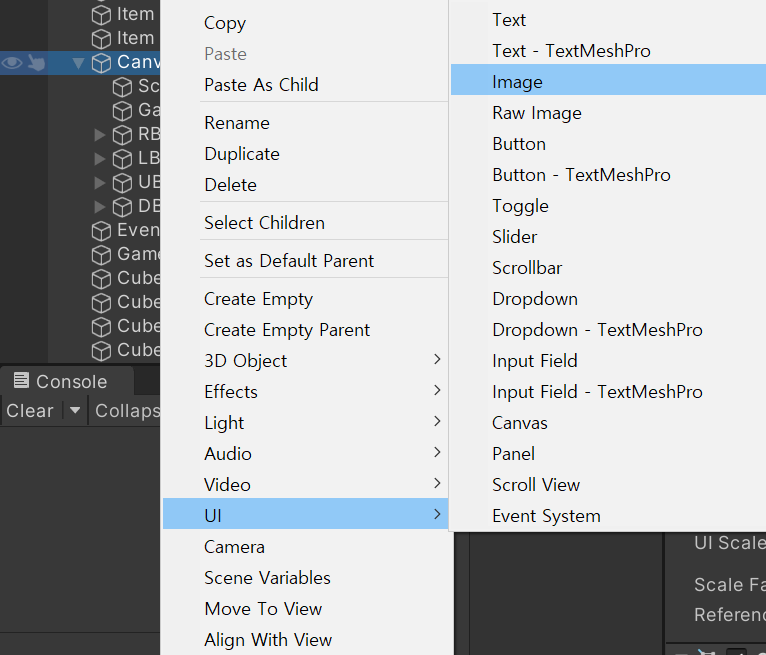Open the Video submenu
Screen dimensions: 766x655
point(305,485)
